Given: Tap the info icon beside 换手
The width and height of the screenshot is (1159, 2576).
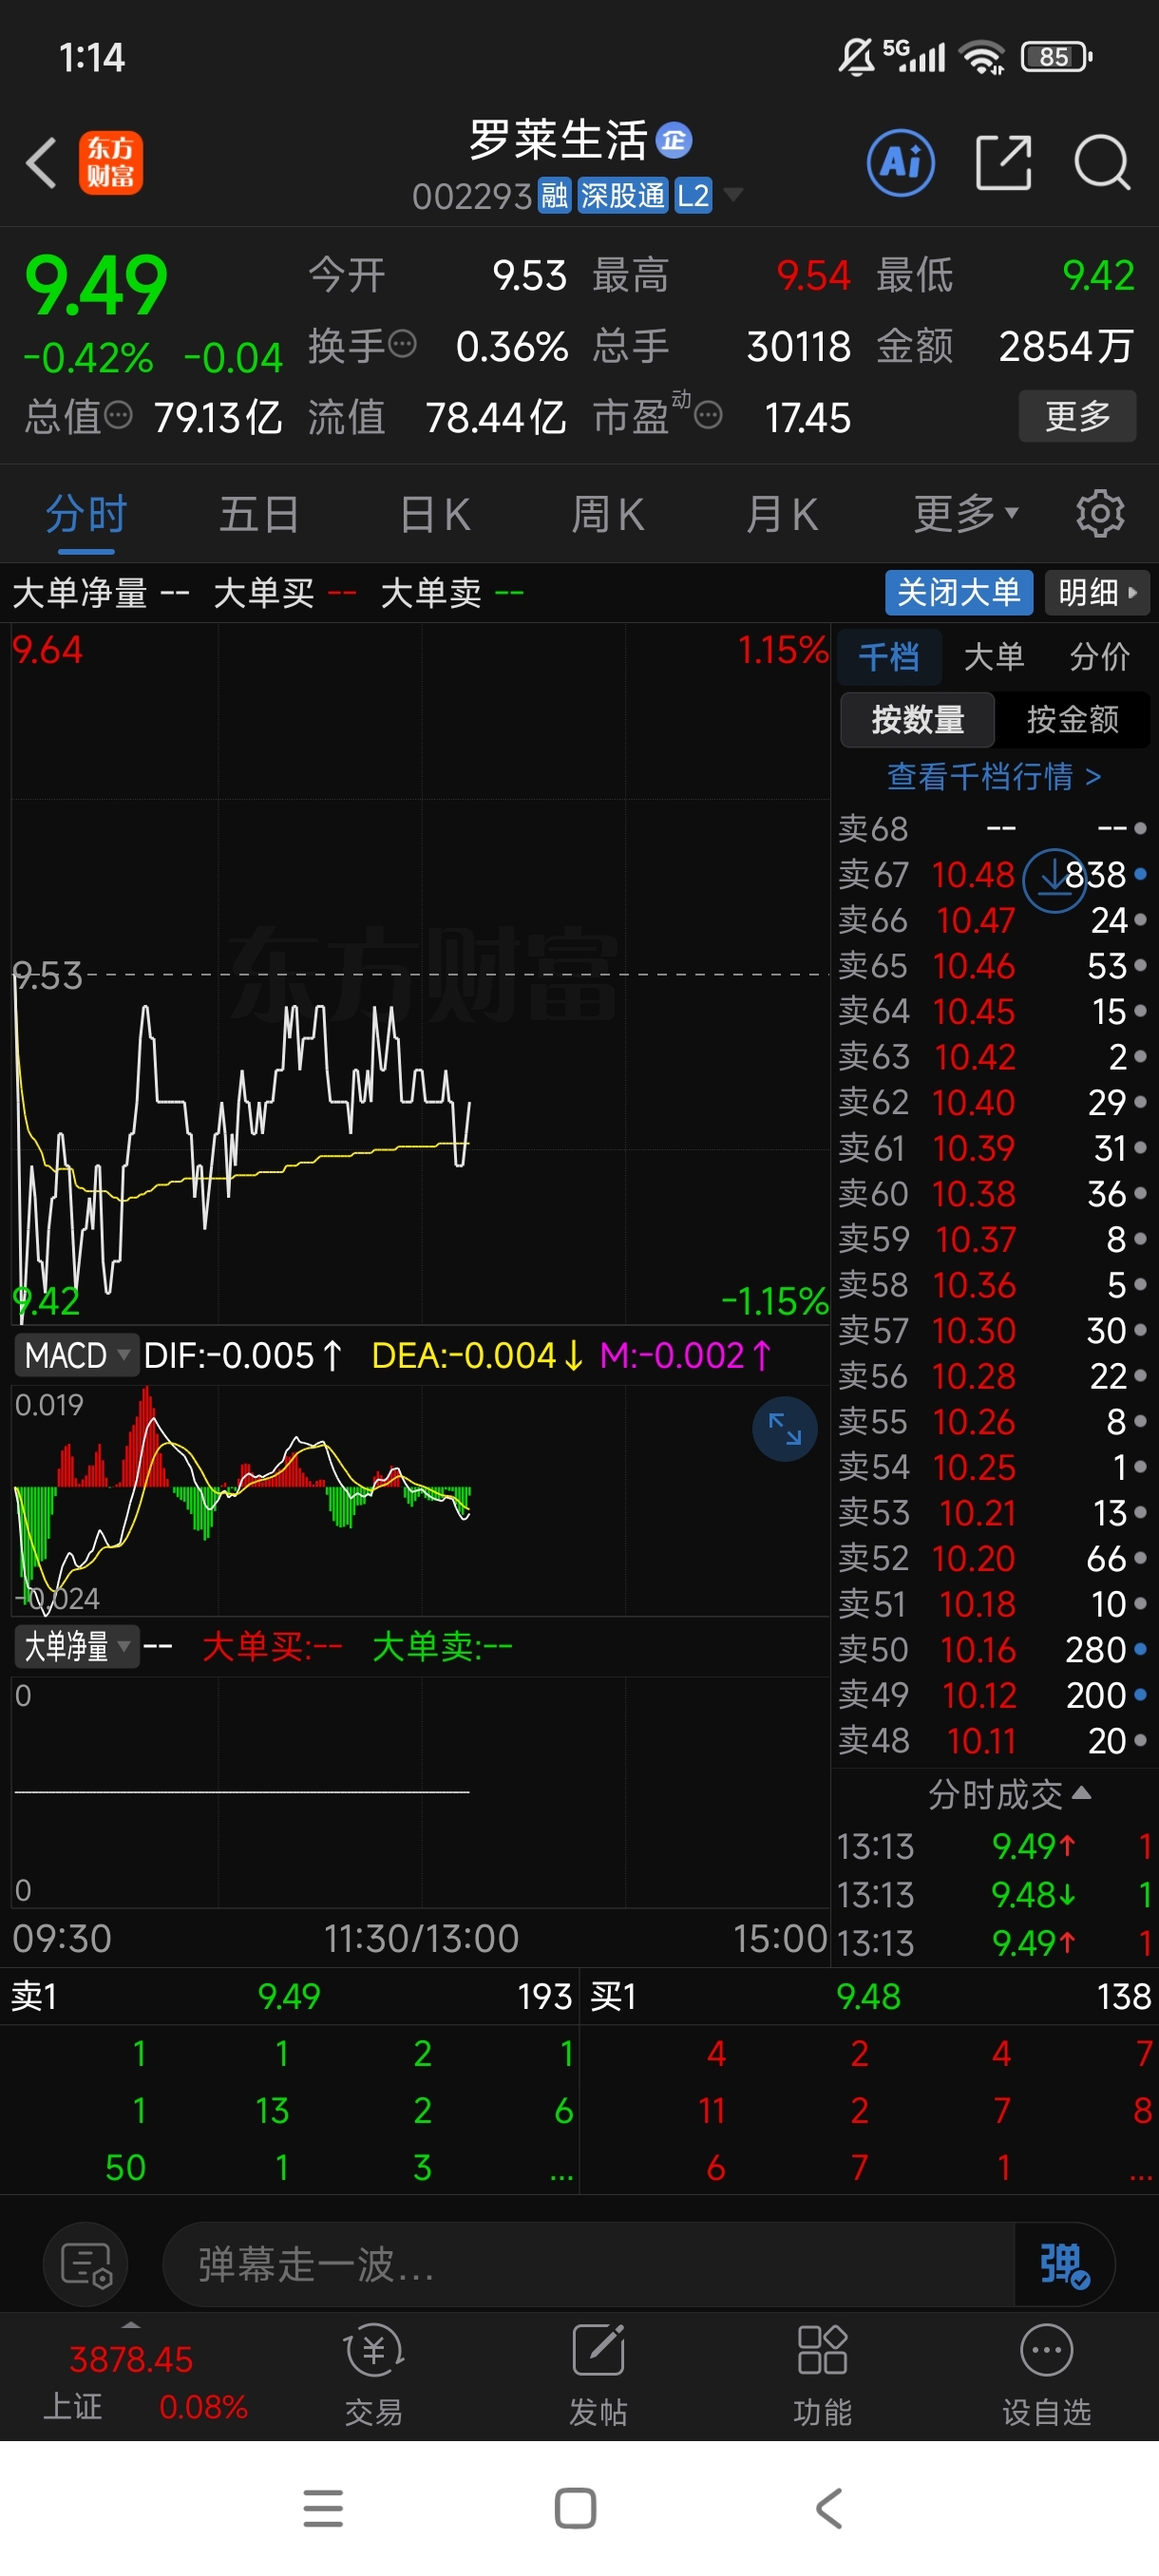Looking at the screenshot, I should pyautogui.click(x=402, y=344).
